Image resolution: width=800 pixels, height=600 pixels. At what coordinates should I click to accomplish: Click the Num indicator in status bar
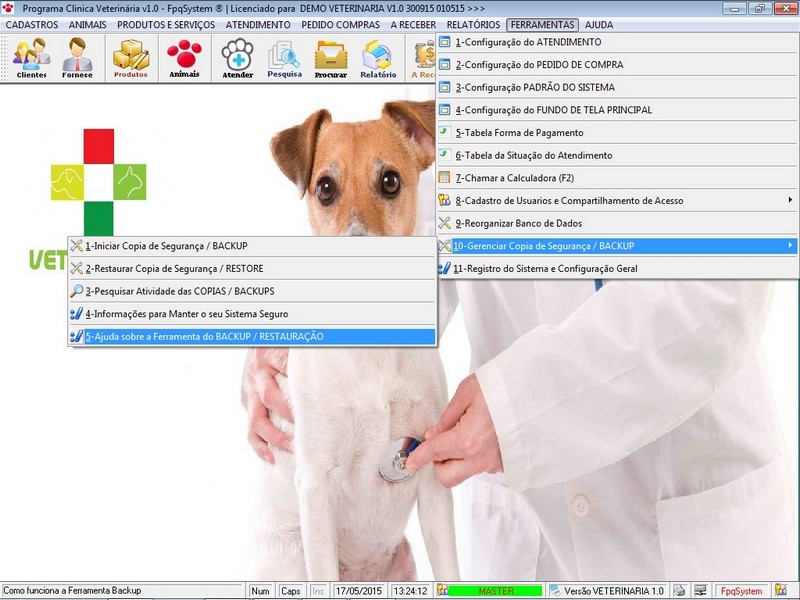pyautogui.click(x=260, y=591)
